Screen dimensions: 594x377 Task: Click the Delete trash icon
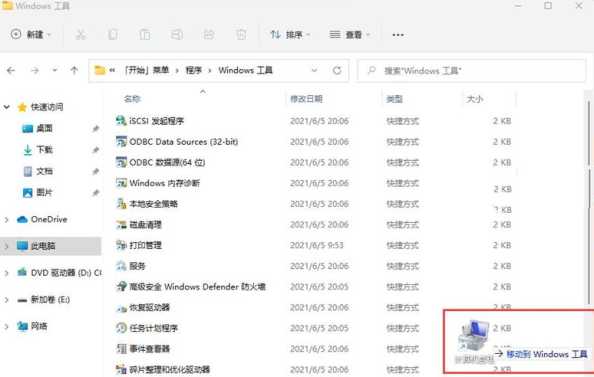pyautogui.click(x=241, y=35)
